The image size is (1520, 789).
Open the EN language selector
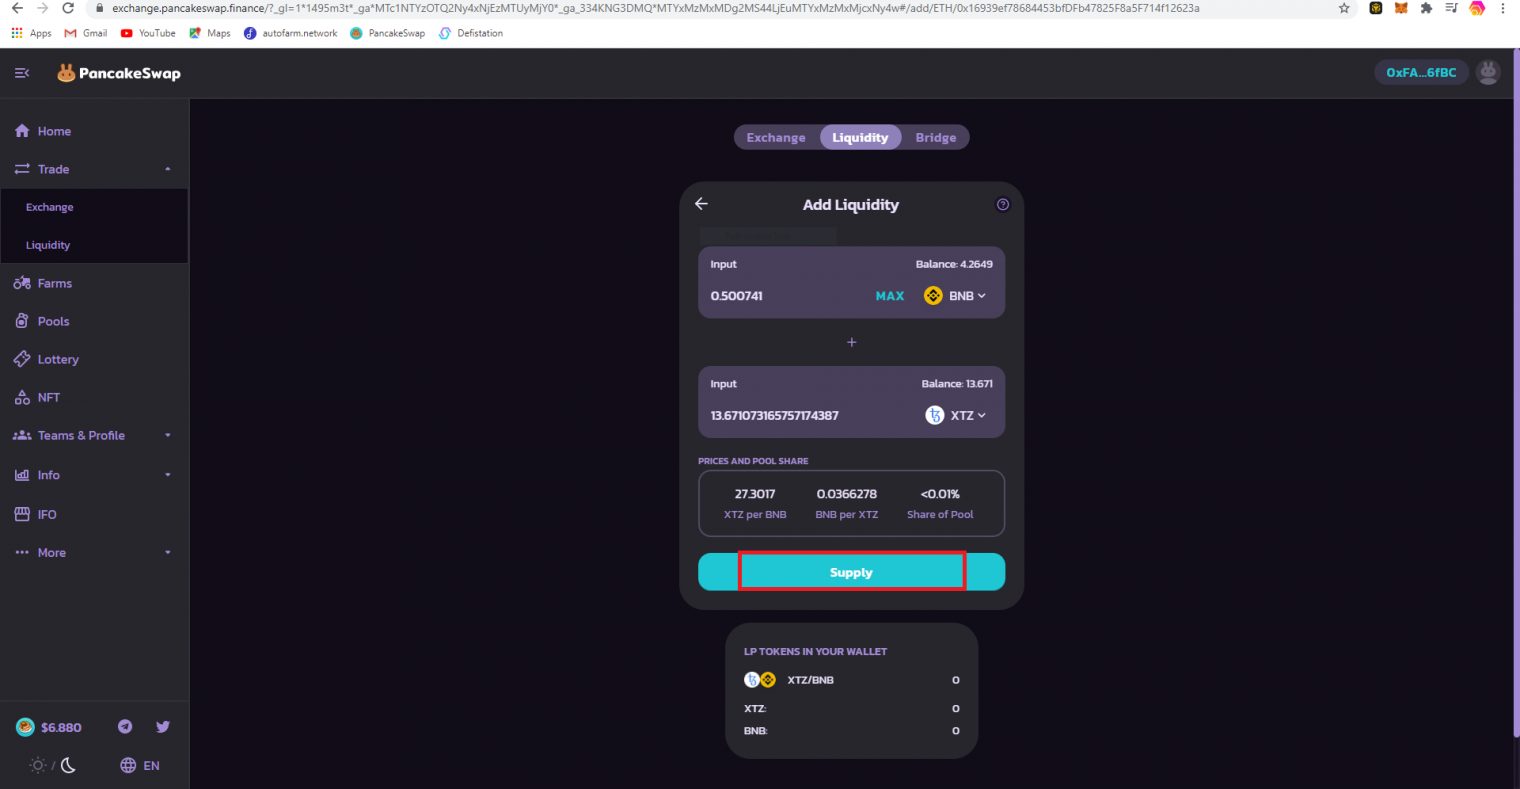pos(140,765)
